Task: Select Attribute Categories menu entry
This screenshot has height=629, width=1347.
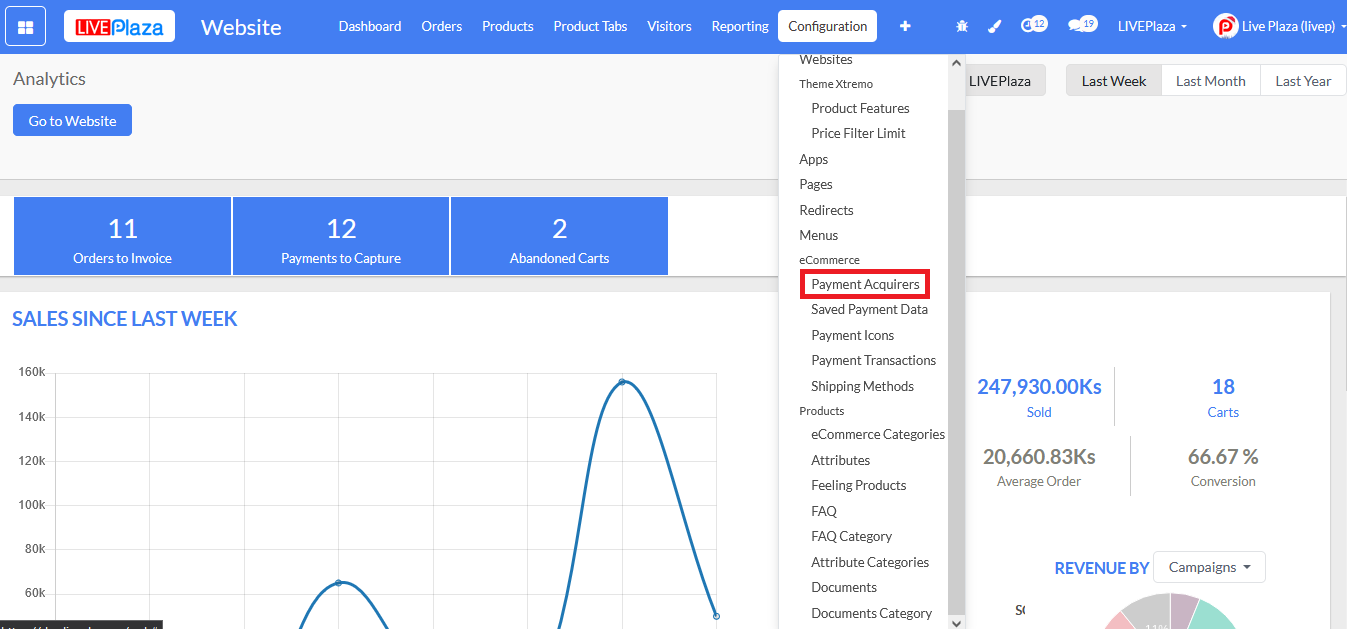Action: pyautogui.click(x=870, y=562)
